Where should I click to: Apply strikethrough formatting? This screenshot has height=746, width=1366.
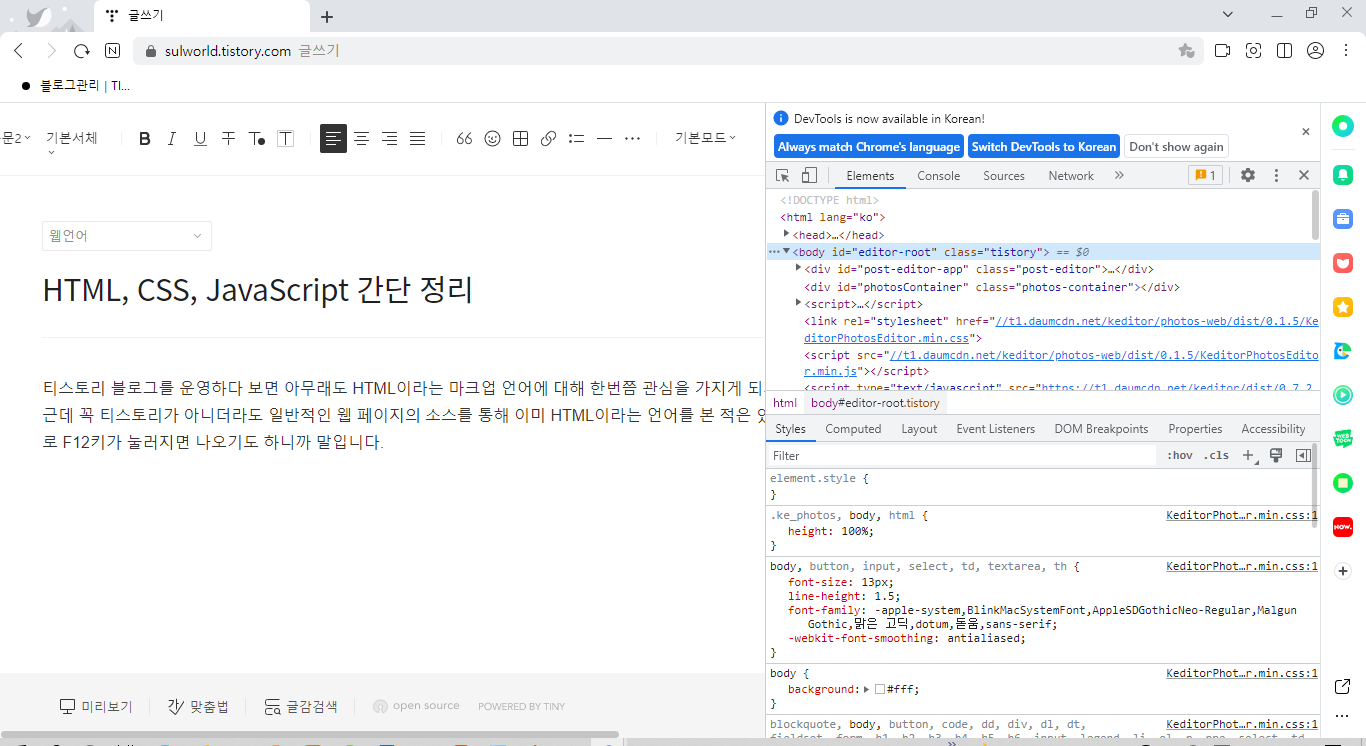click(x=228, y=139)
